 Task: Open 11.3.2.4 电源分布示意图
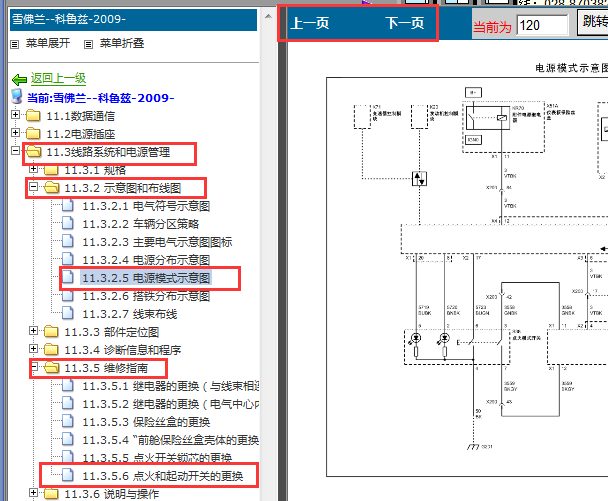click(146, 260)
